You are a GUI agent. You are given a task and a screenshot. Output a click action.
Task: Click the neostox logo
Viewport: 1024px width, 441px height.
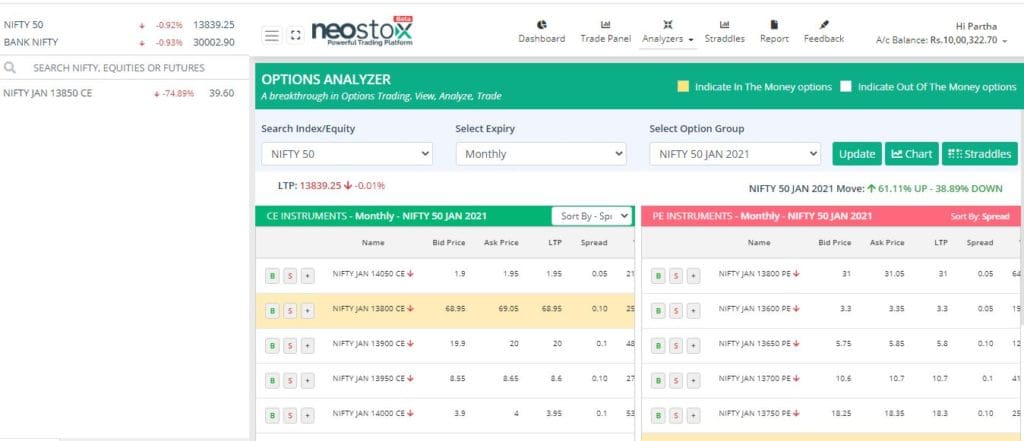point(362,31)
